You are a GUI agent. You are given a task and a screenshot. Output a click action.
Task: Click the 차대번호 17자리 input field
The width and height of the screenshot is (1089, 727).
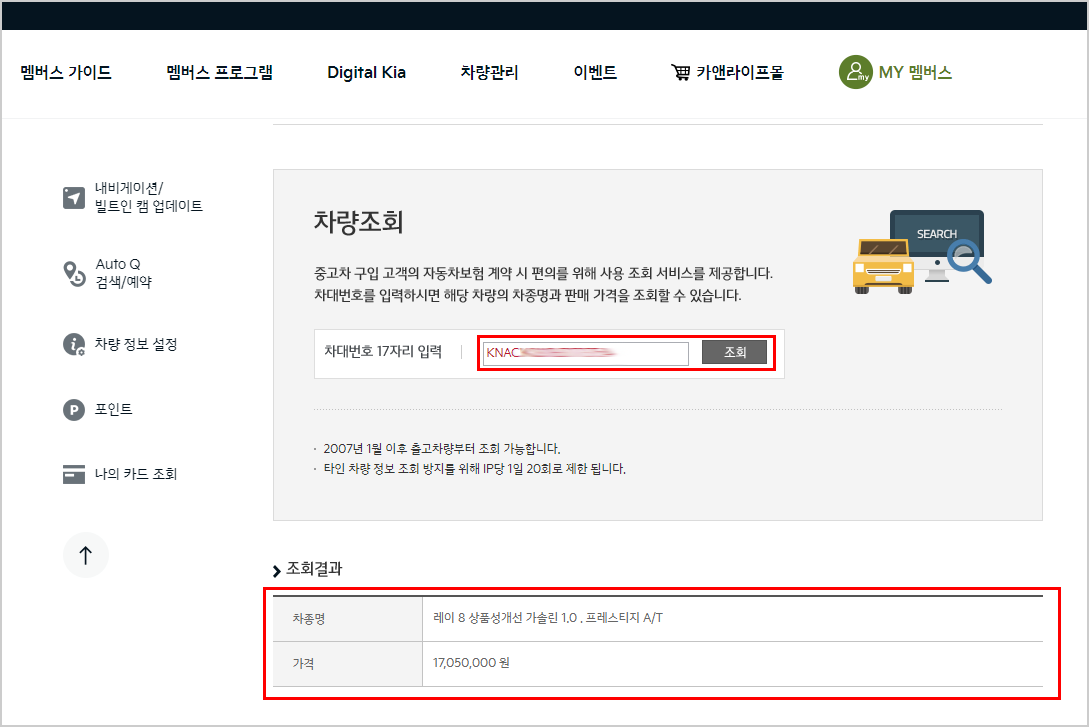[x=585, y=352]
